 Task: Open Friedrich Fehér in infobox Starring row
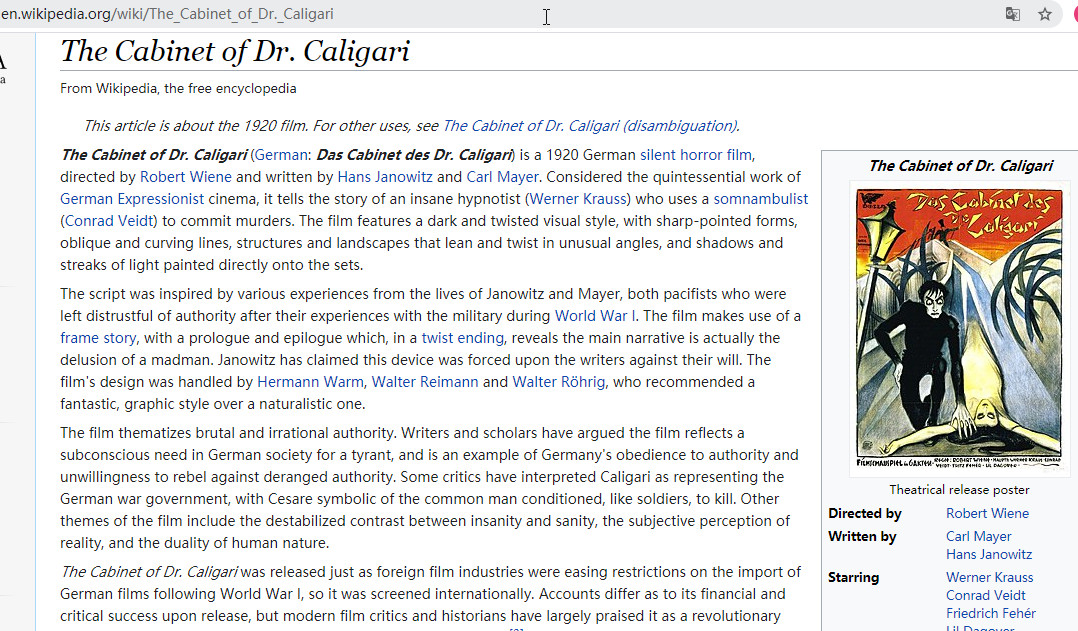[x=991, y=613]
